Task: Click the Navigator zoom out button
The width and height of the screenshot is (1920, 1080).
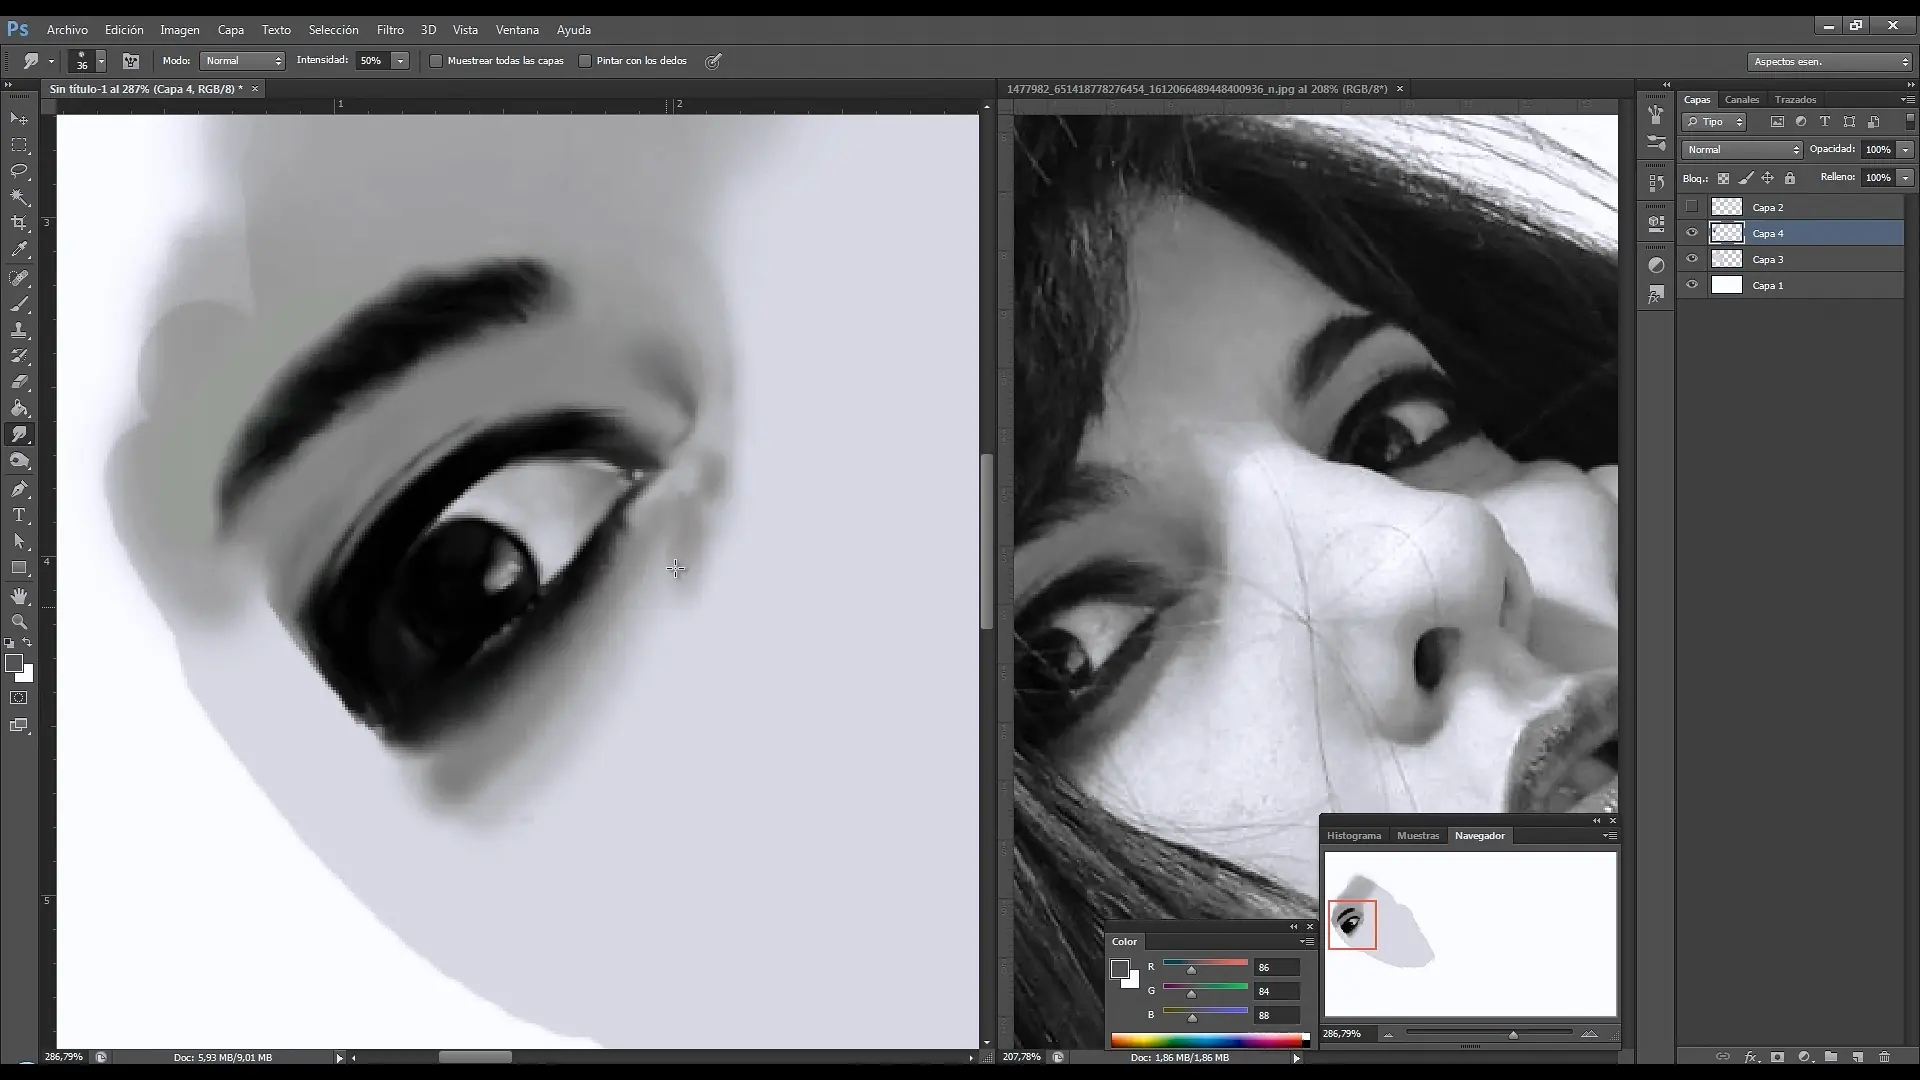Action: 1388,1035
